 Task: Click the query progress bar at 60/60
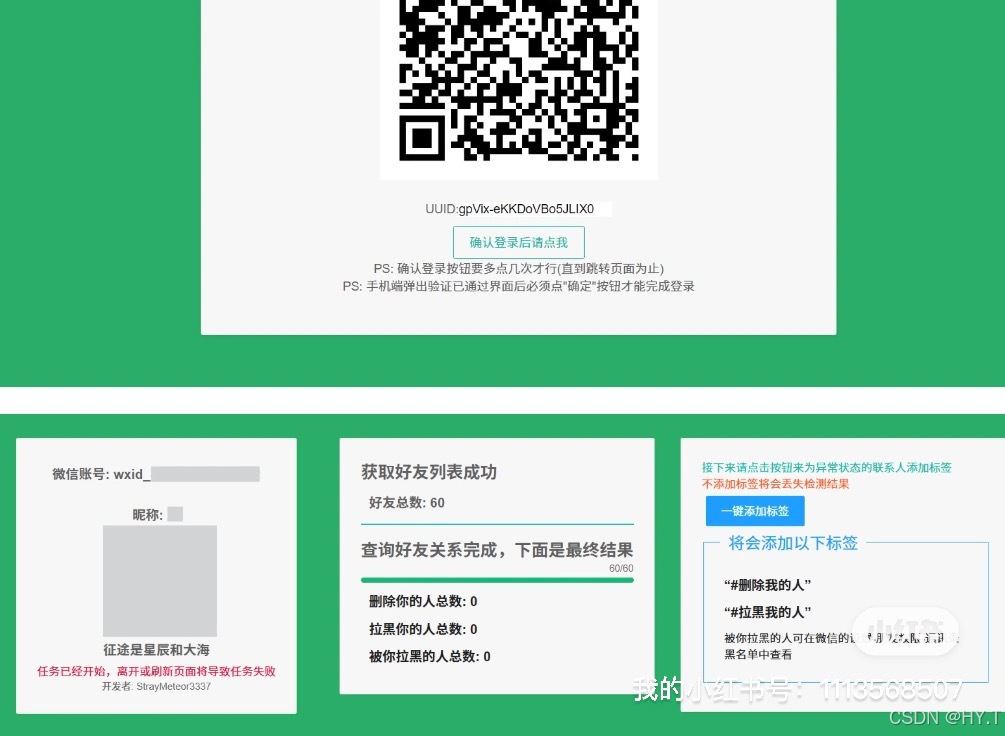click(497, 580)
